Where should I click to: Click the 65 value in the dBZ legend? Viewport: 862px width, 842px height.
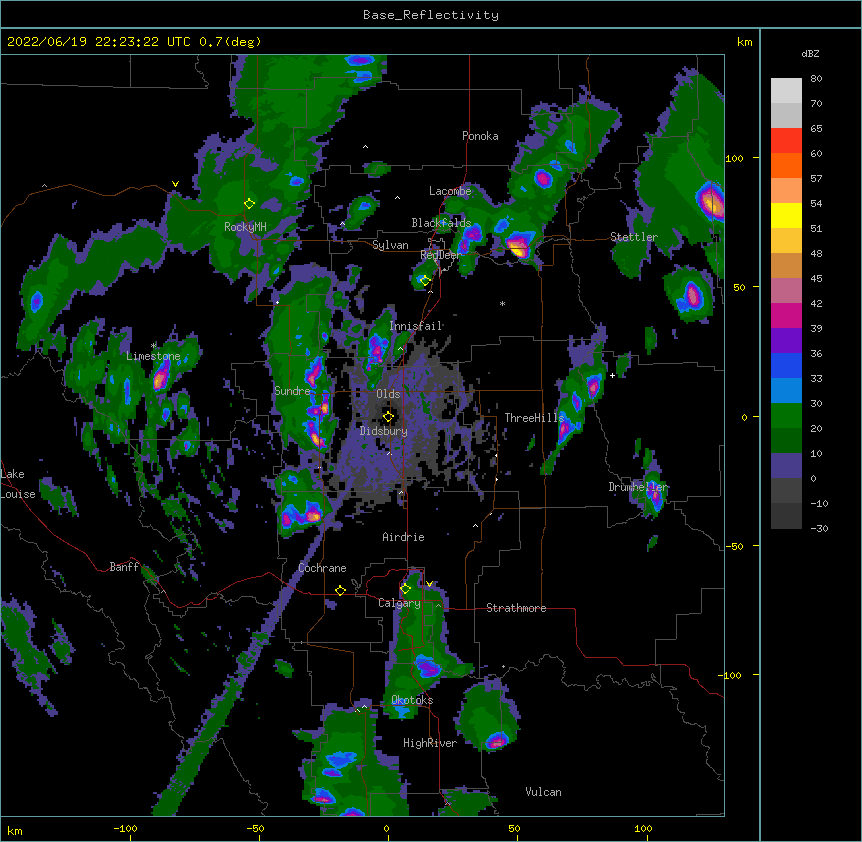[816, 129]
